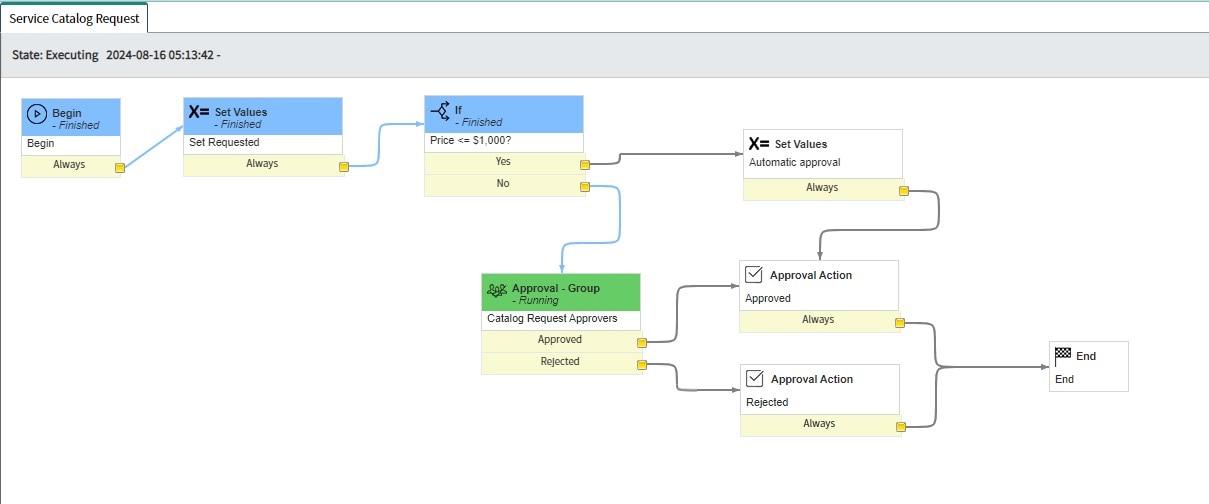Screen dimensions: 1209x504
Task: Click Approved action's Always connector square
Action: point(900,323)
